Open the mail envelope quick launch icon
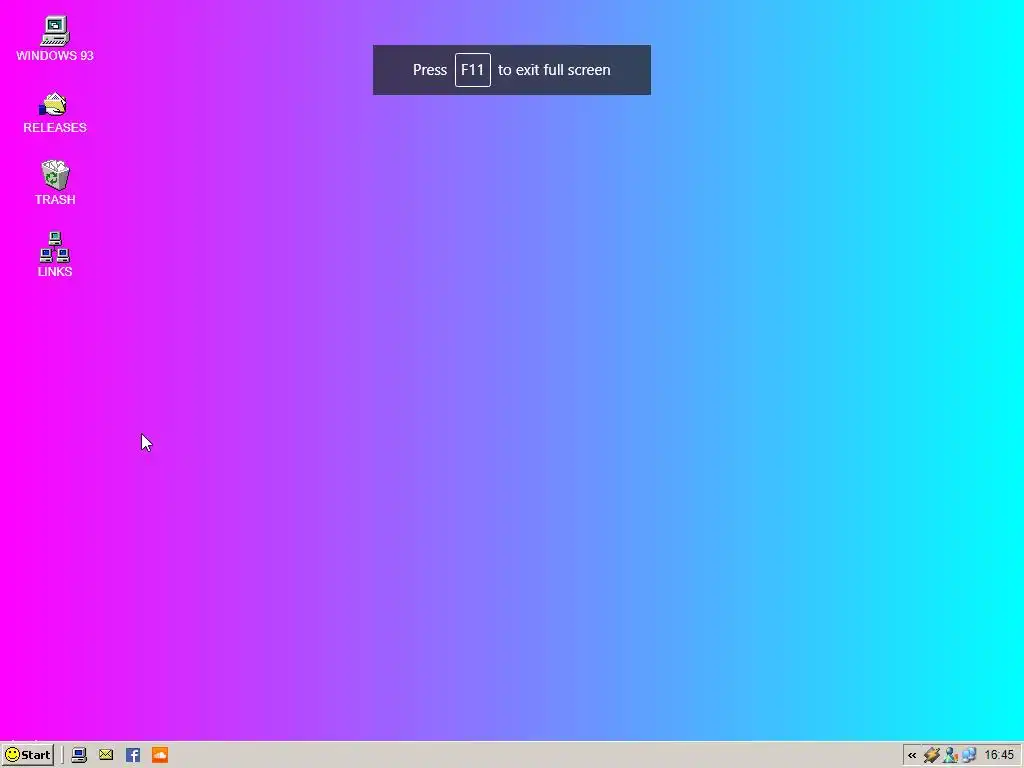The width and height of the screenshot is (1024, 768). 106,755
